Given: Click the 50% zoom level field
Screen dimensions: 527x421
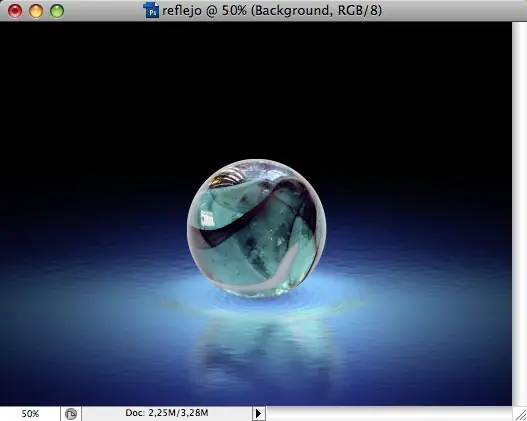Looking at the screenshot, I should pyautogui.click(x=30, y=414).
